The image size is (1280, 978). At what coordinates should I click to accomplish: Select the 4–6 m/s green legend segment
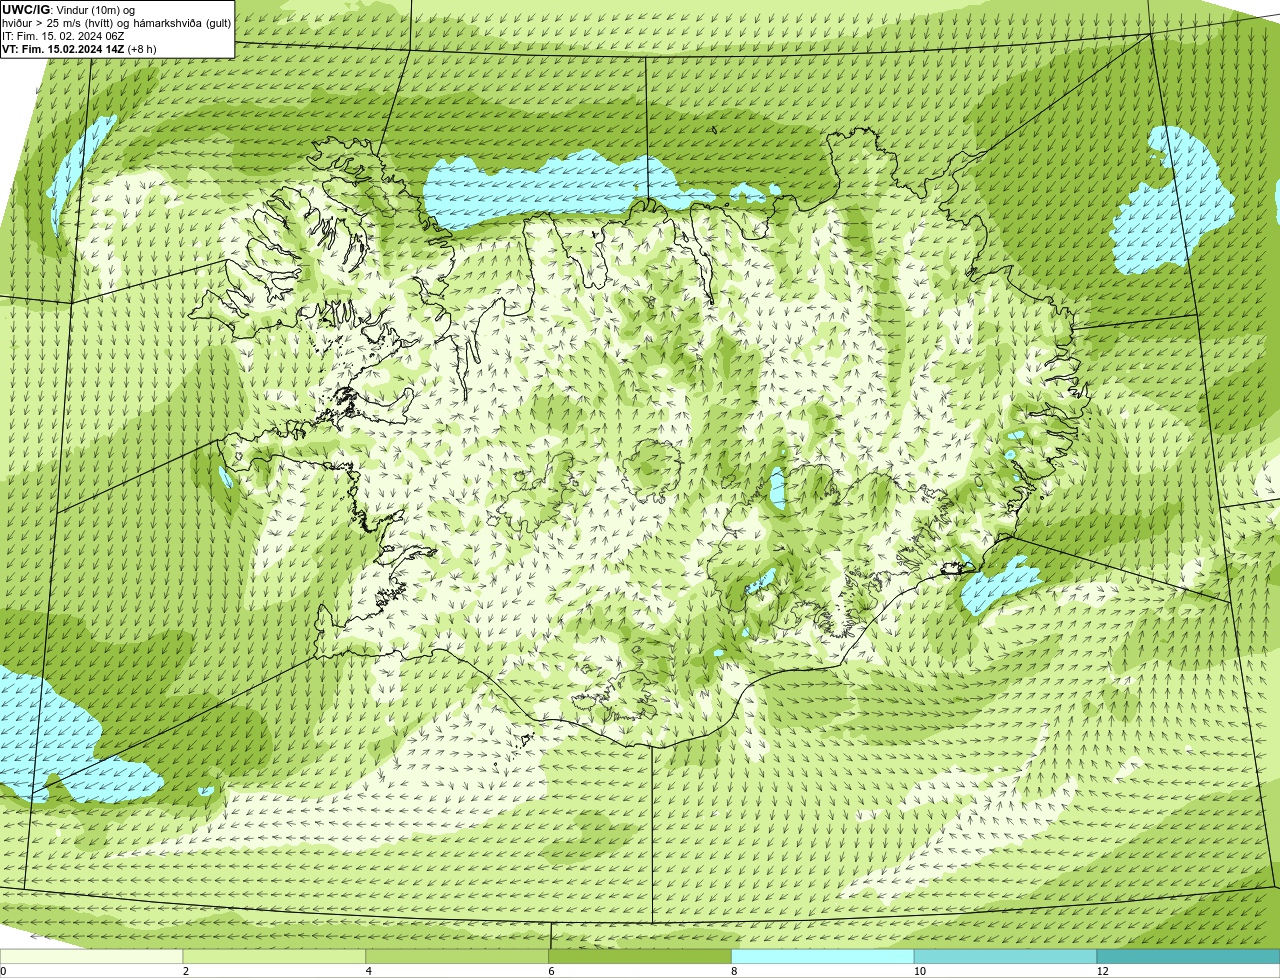pyautogui.click(x=457, y=957)
